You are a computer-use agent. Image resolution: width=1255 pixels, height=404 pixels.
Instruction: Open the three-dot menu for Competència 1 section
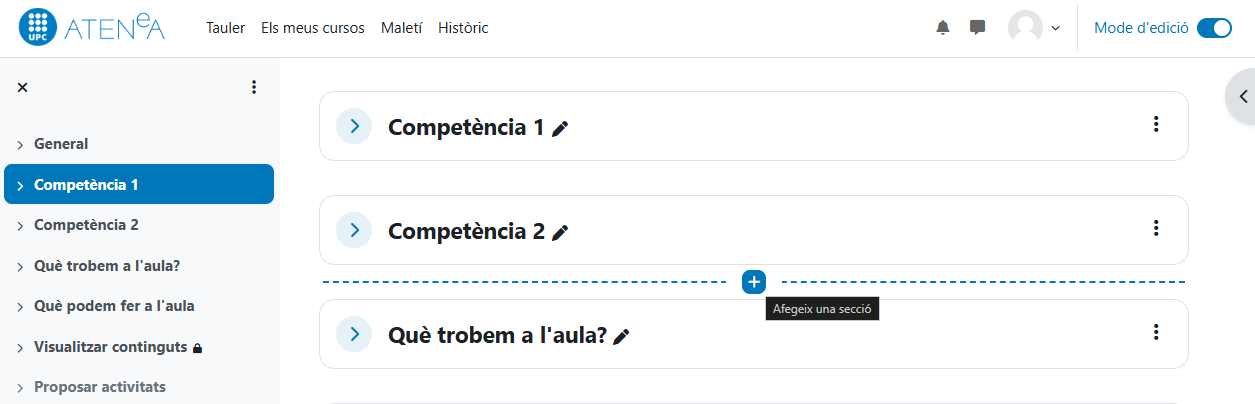[1156, 124]
